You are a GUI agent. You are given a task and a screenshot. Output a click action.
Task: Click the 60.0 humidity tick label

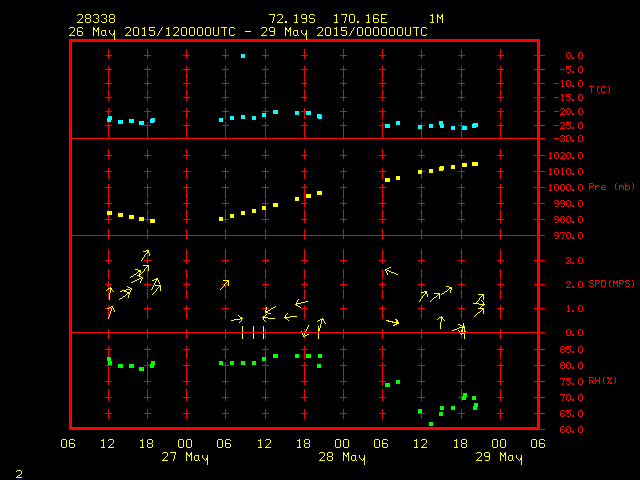(571, 429)
